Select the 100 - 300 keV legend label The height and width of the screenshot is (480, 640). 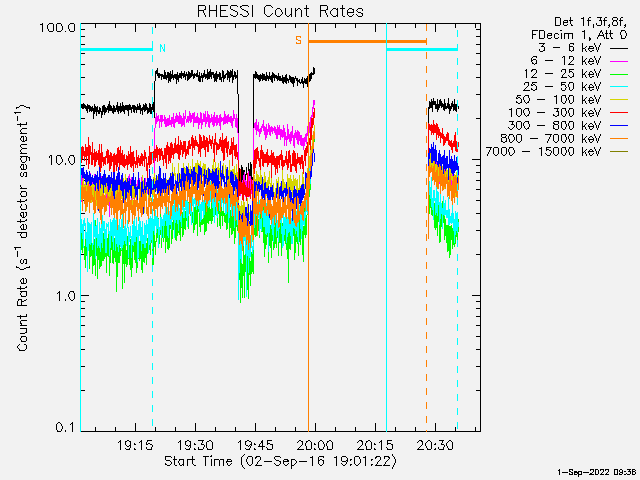(x=555, y=113)
